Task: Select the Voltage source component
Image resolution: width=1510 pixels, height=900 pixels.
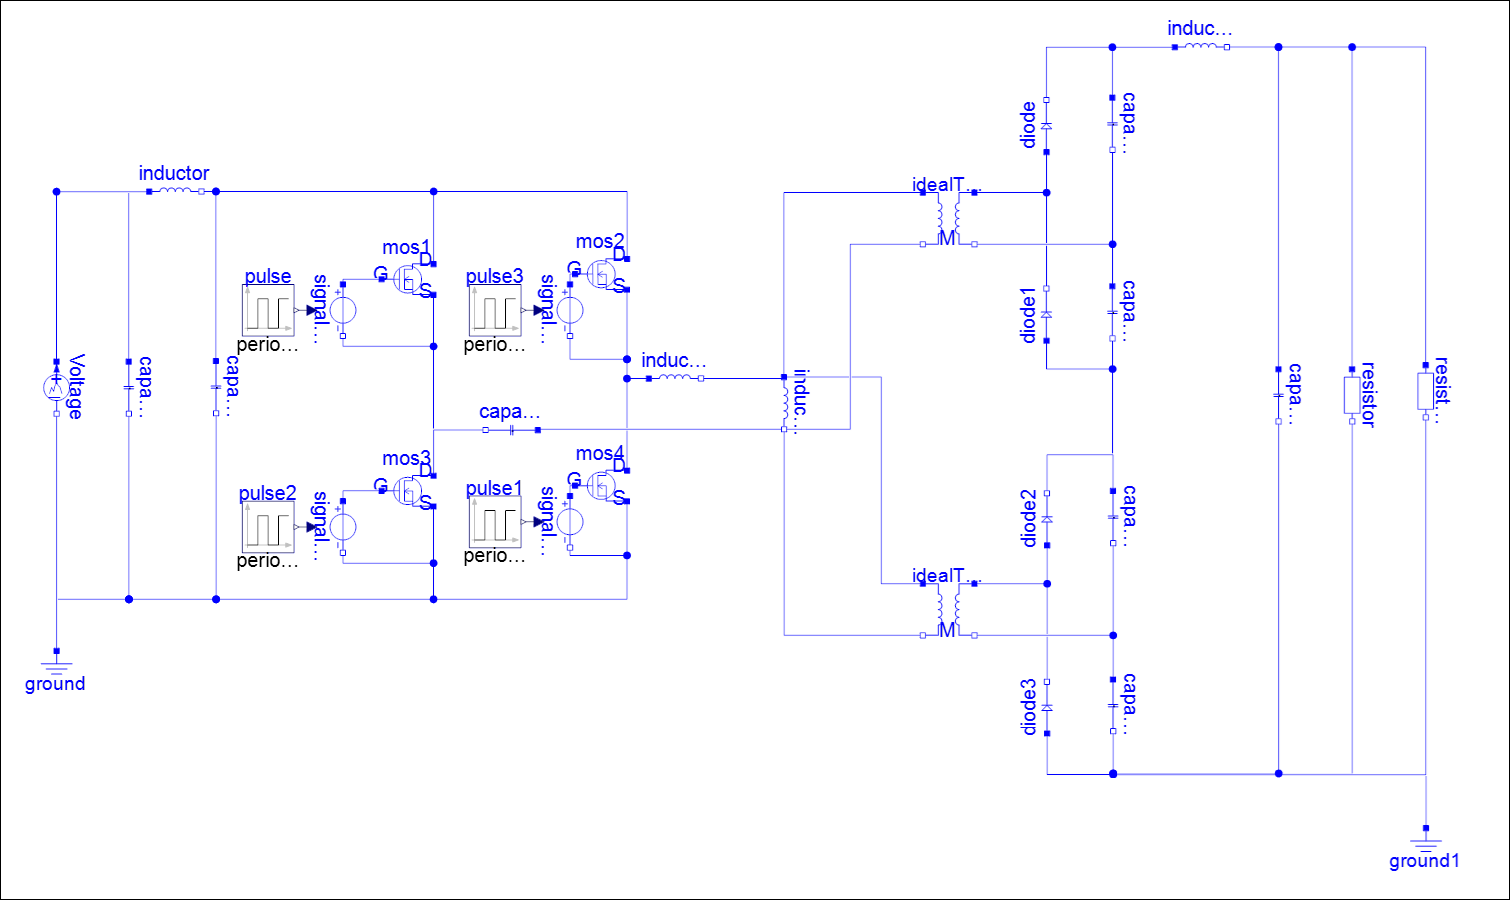Action: coord(56,387)
